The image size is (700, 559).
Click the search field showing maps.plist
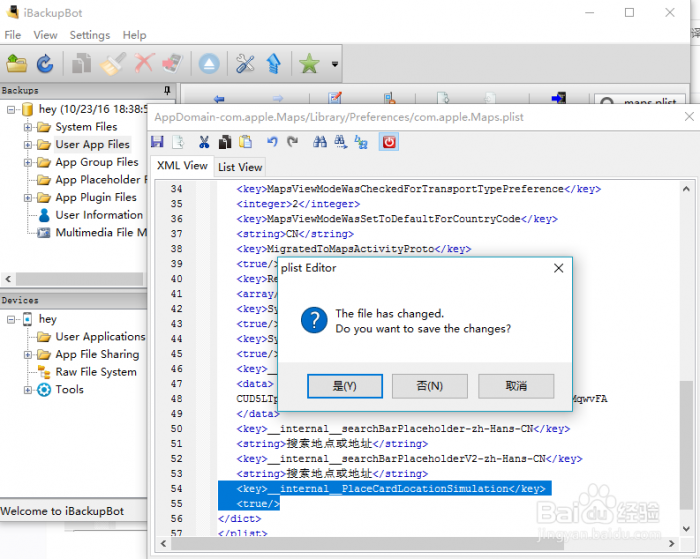pos(640,100)
